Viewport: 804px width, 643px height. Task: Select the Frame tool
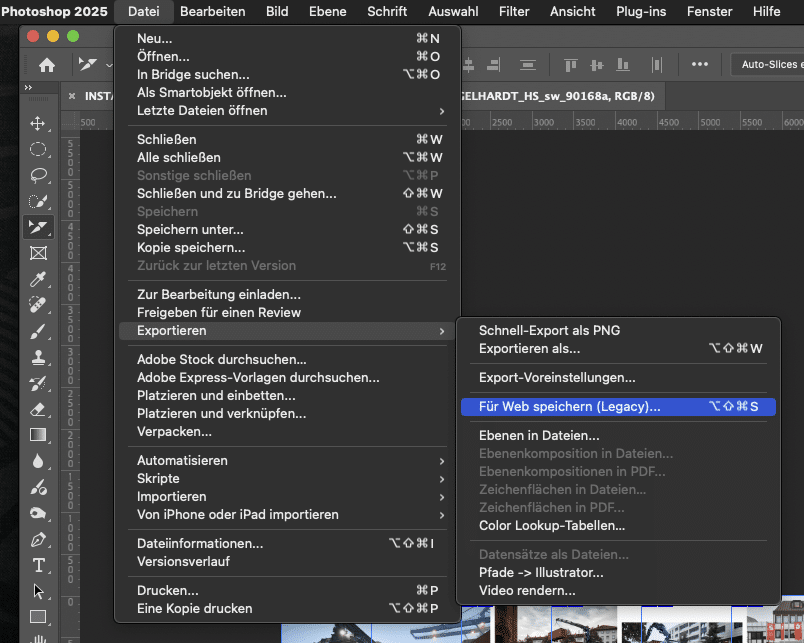(x=38, y=253)
